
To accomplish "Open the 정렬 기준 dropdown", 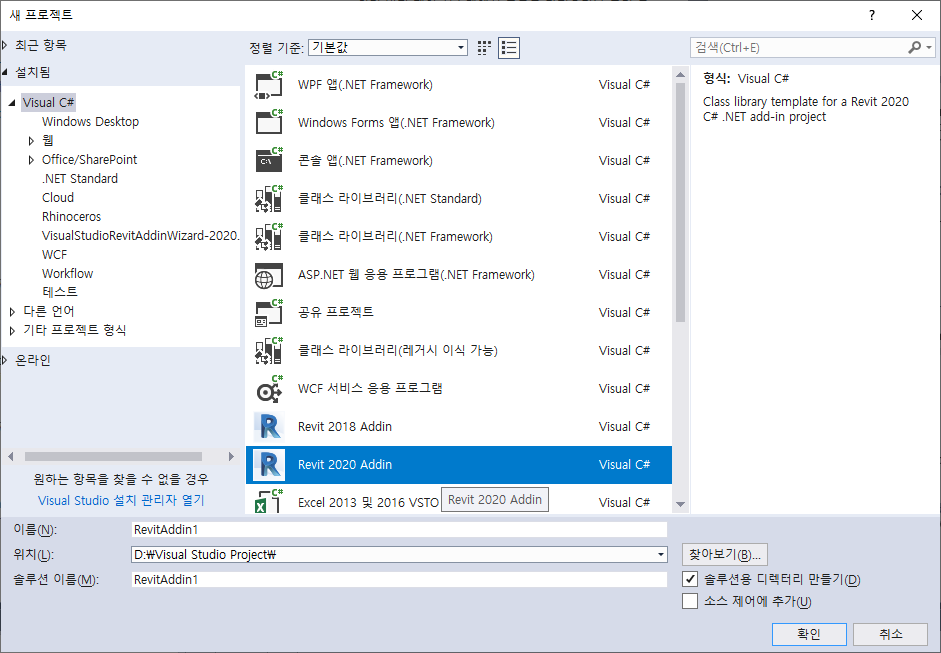I will [x=459, y=47].
